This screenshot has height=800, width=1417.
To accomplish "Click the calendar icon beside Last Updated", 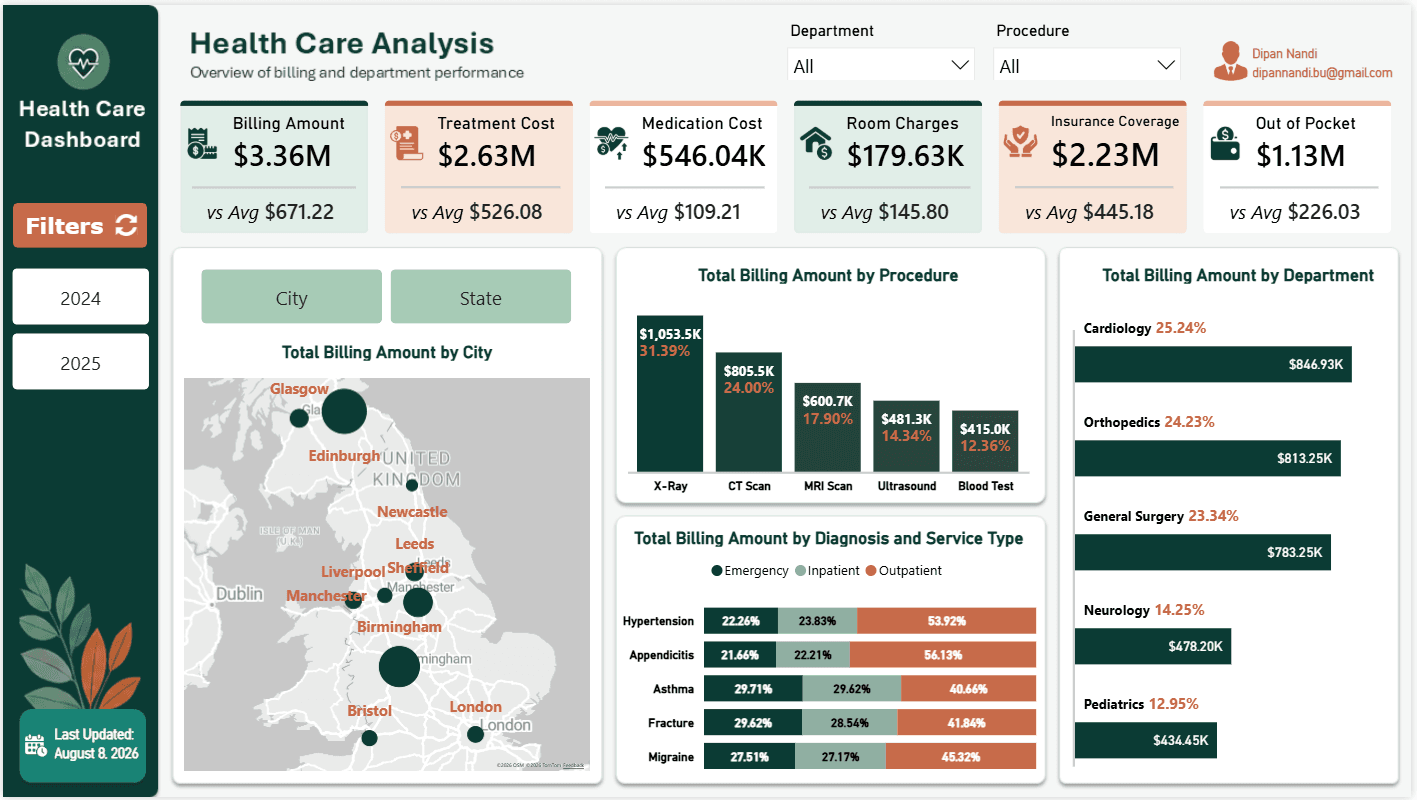I will [36, 745].
